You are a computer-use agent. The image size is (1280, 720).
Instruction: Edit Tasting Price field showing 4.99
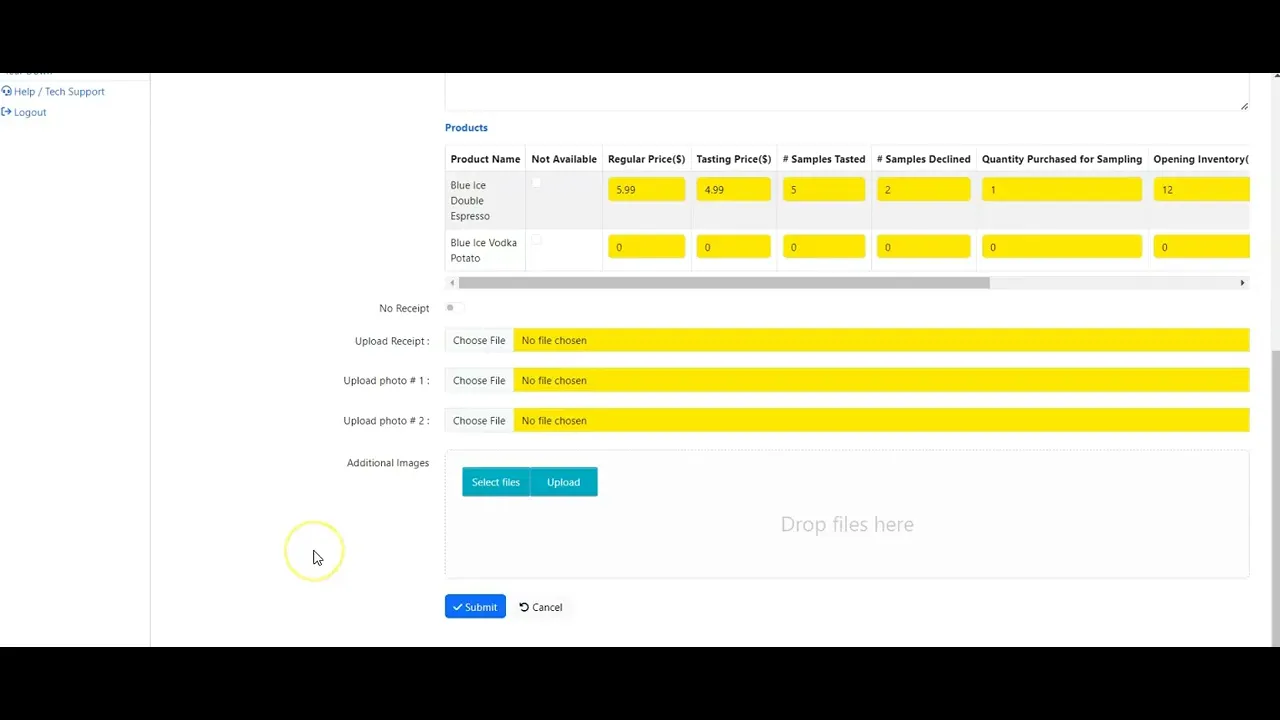click(733, 189)
